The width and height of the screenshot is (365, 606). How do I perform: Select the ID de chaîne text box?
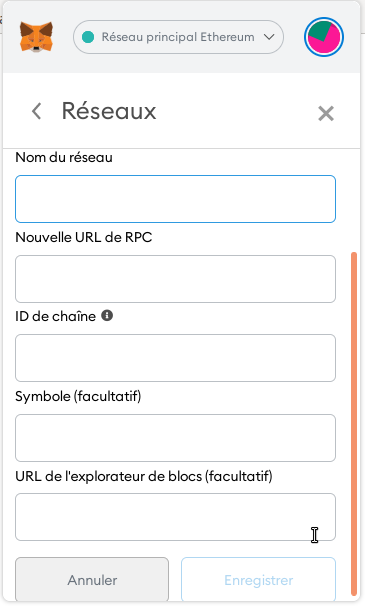point(176,358)
